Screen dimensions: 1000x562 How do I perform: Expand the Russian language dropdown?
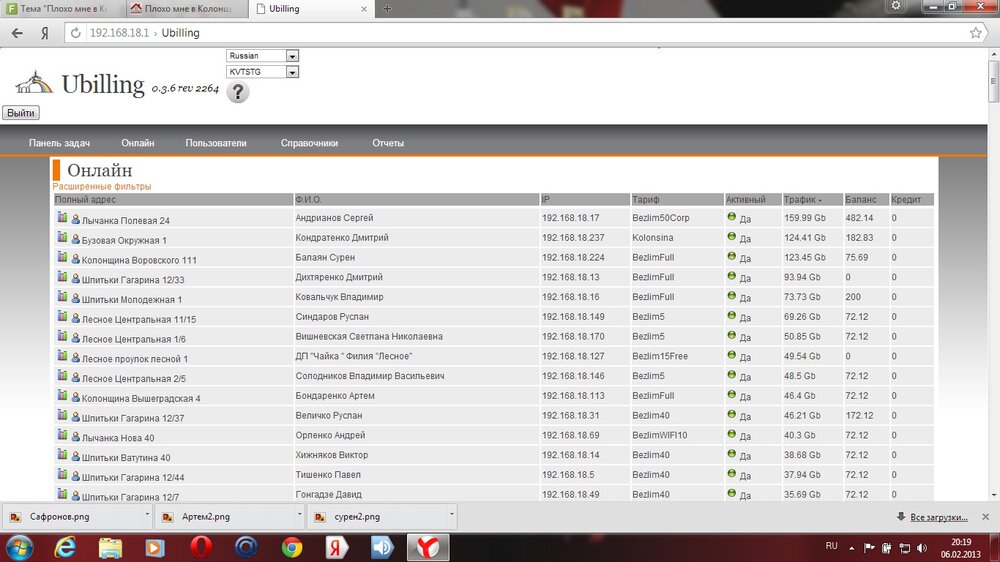pyautogui.click(x=292, y=56)
